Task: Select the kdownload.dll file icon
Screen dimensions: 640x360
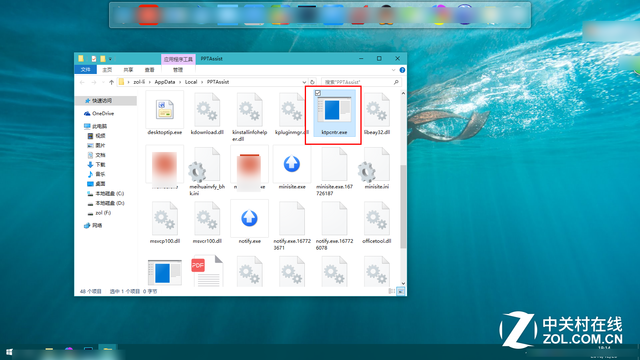Action: click(x=207, y=110)
